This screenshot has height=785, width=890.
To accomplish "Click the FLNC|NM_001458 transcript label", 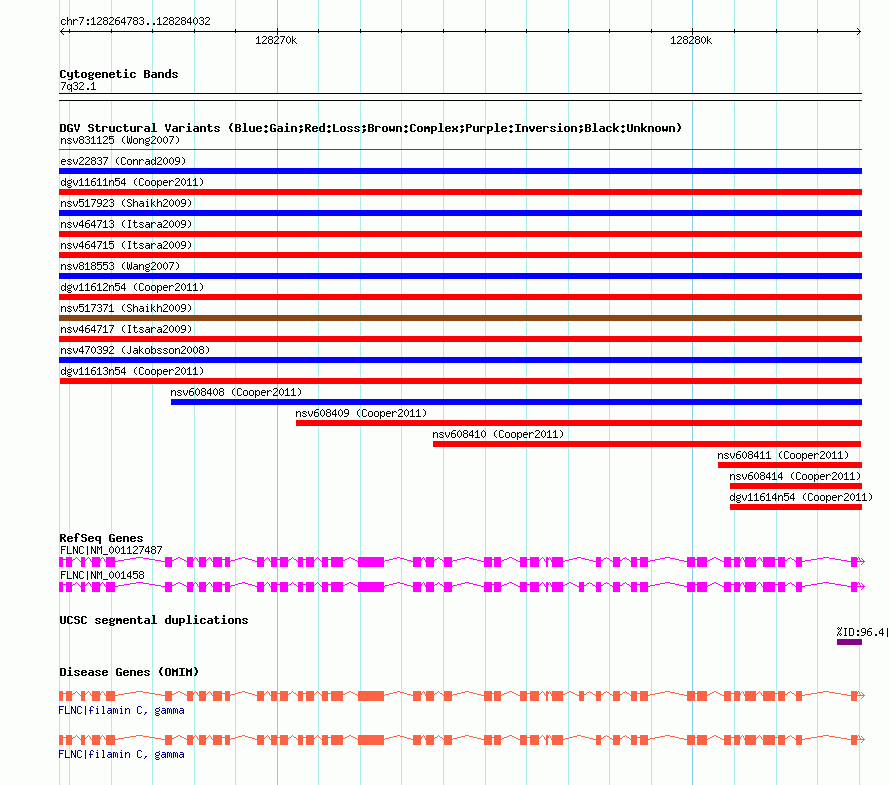I will tap(102, 575).
